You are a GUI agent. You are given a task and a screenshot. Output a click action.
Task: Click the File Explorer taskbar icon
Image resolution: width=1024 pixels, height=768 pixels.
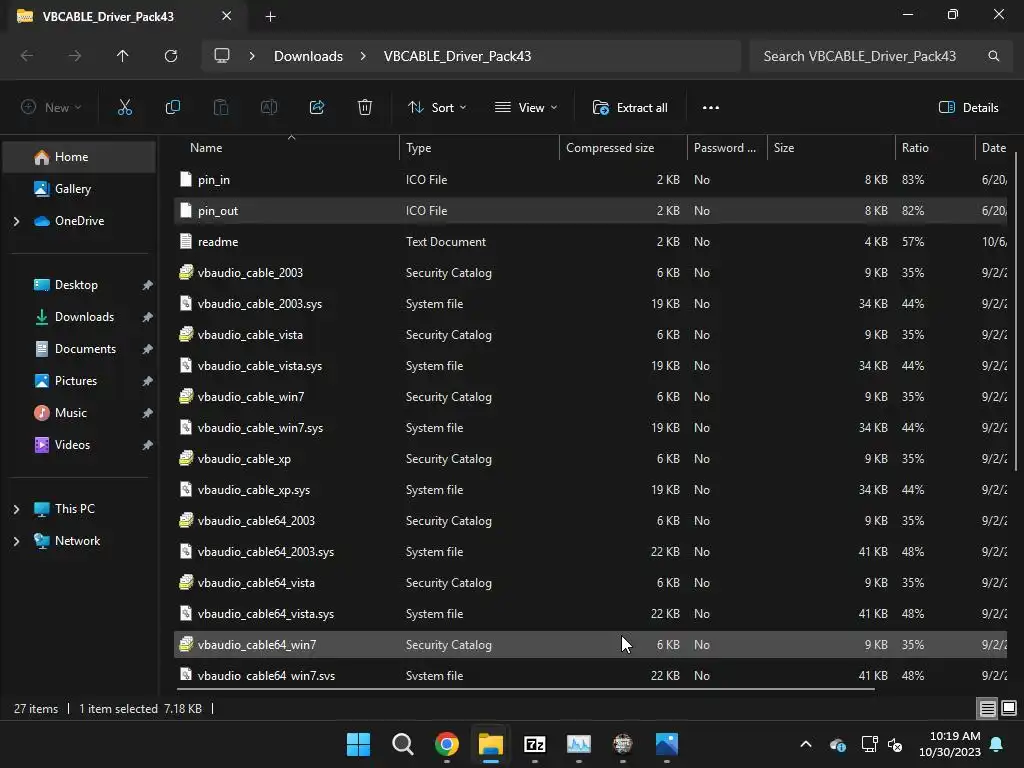(x=490, y=744)
